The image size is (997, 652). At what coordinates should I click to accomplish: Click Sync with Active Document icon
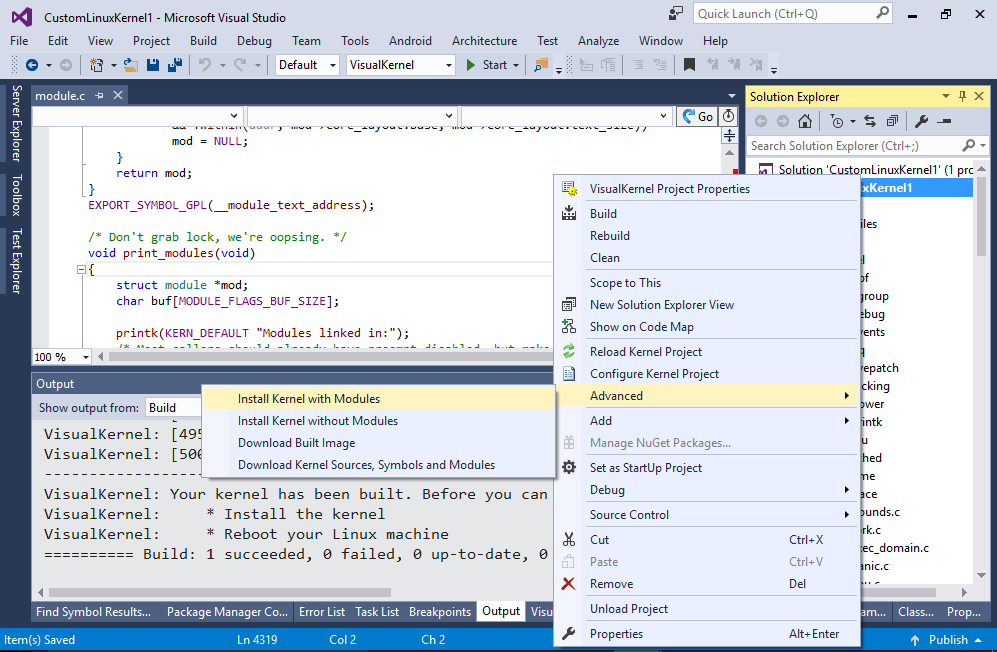pos(870,121)
